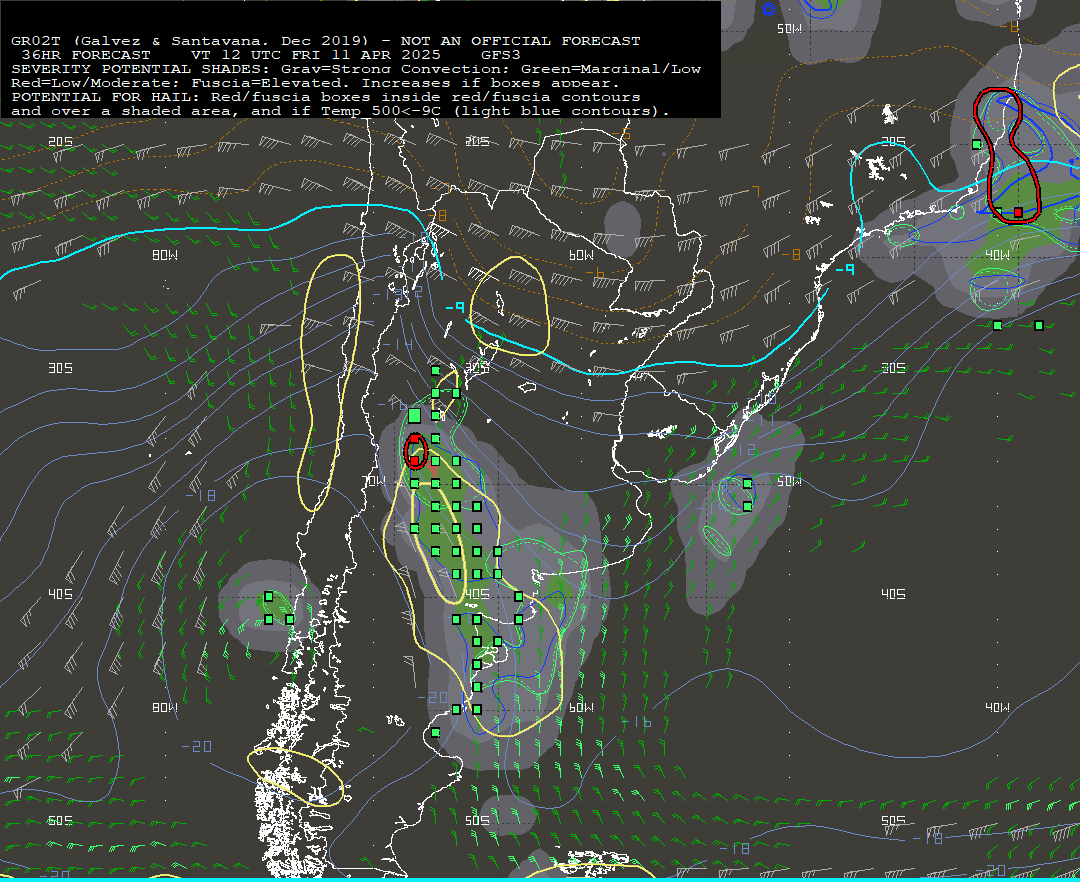Click the orange '-6' contour label over Brazil
1080x882 pixels.
coord(595,275)
